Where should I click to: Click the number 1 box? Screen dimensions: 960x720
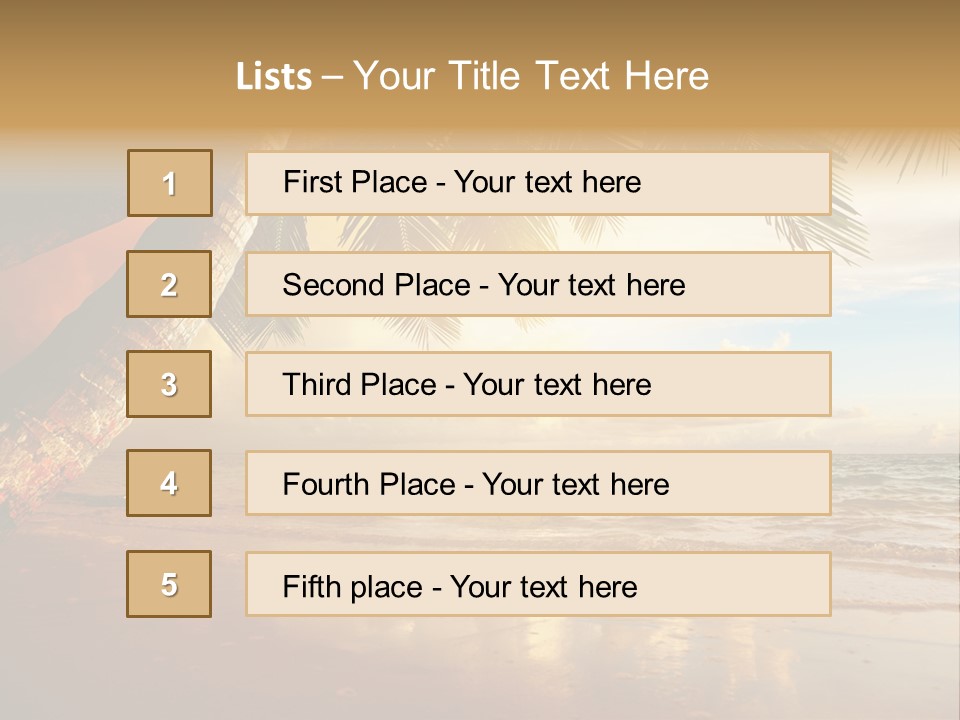170,183
